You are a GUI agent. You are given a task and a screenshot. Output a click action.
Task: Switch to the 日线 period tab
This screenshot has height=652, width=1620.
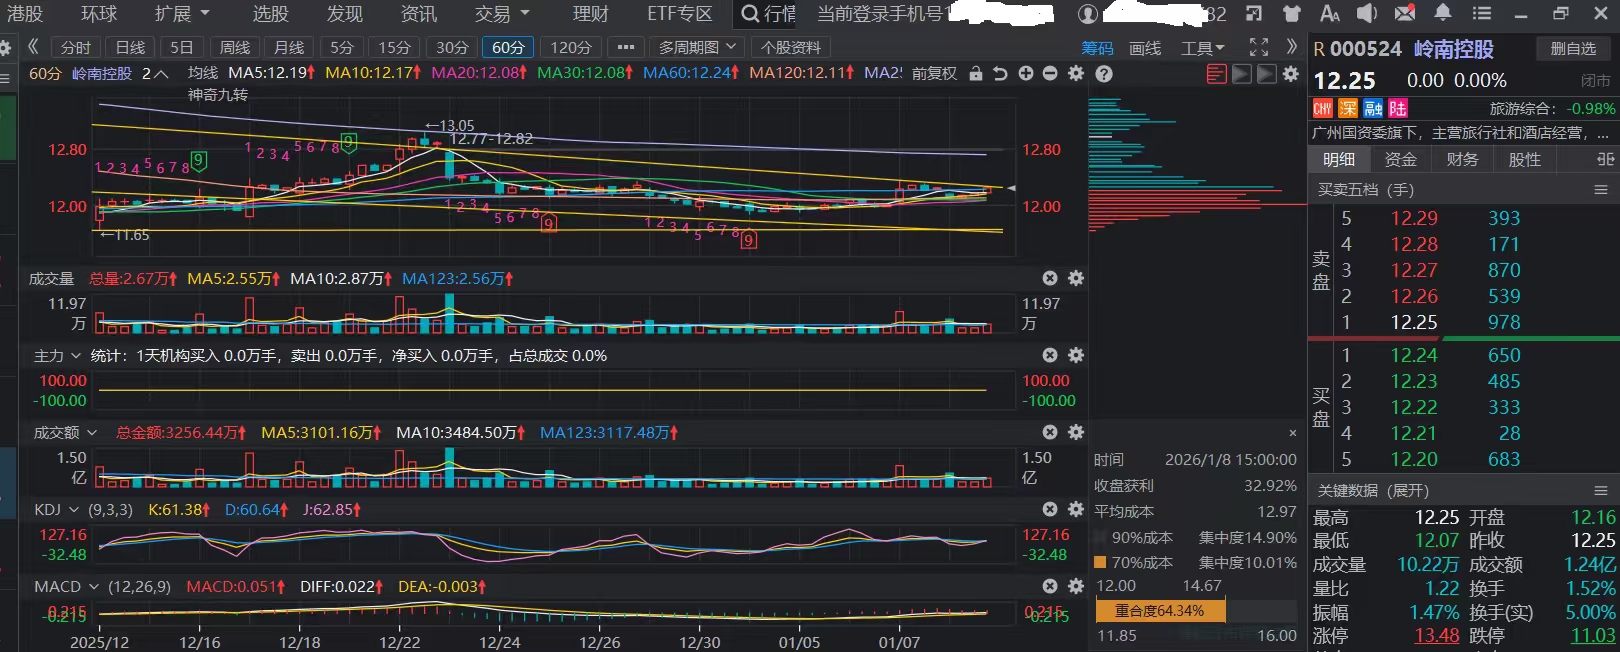[x=130, y=47]
